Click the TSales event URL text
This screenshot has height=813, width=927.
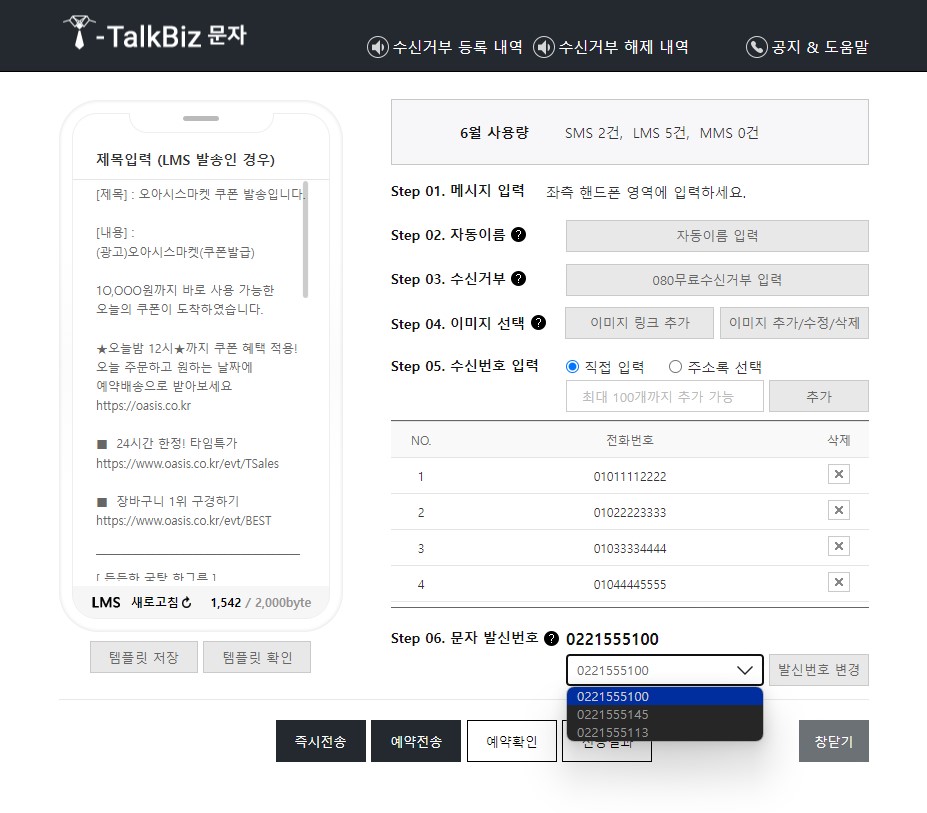[187, 464]
